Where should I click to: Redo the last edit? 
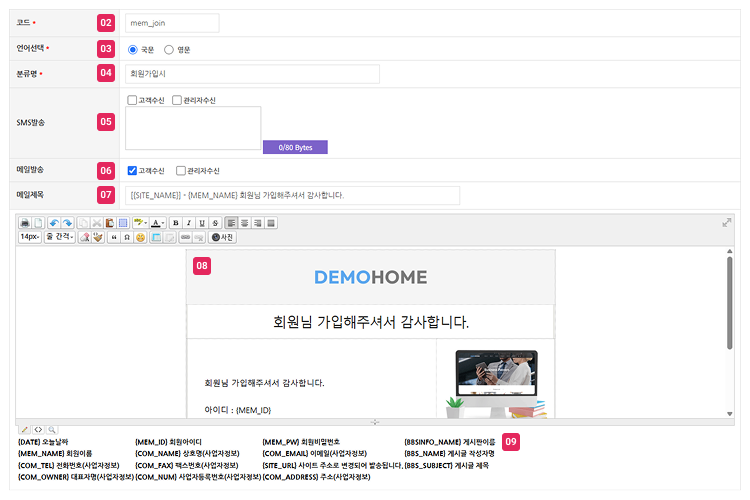coord(67,223)
